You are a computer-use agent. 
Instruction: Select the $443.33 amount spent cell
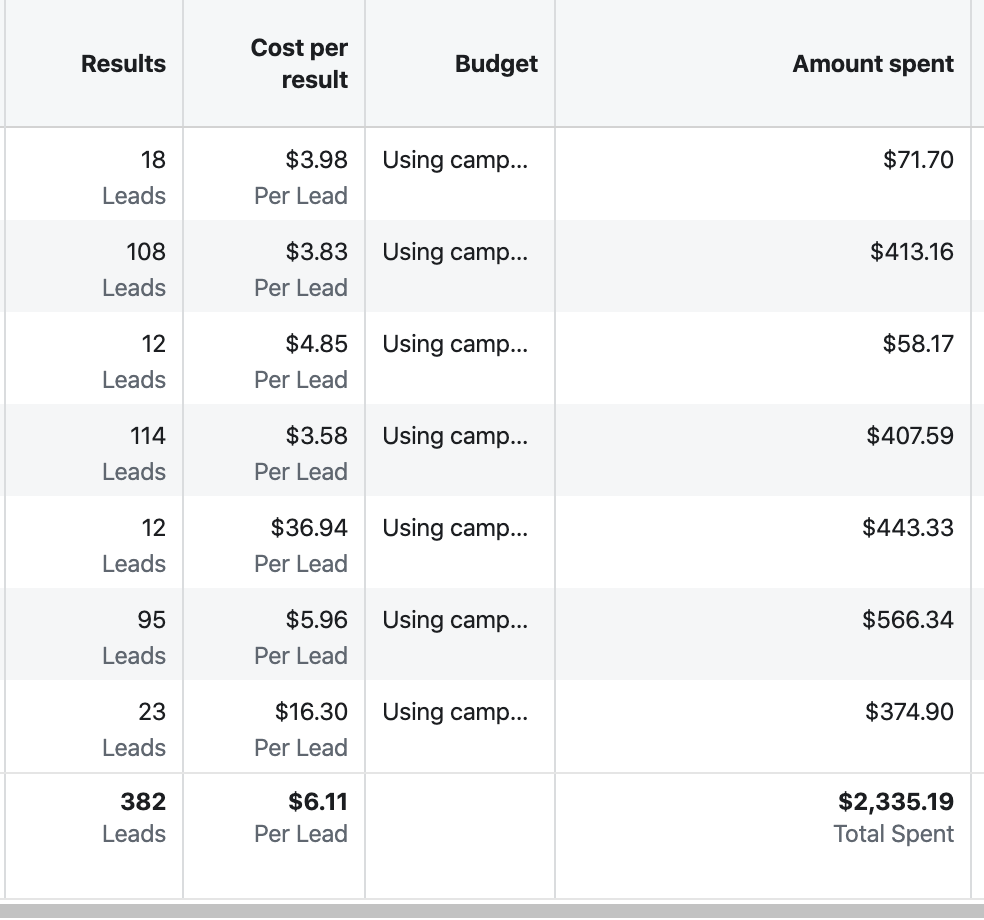click(907, 528)
